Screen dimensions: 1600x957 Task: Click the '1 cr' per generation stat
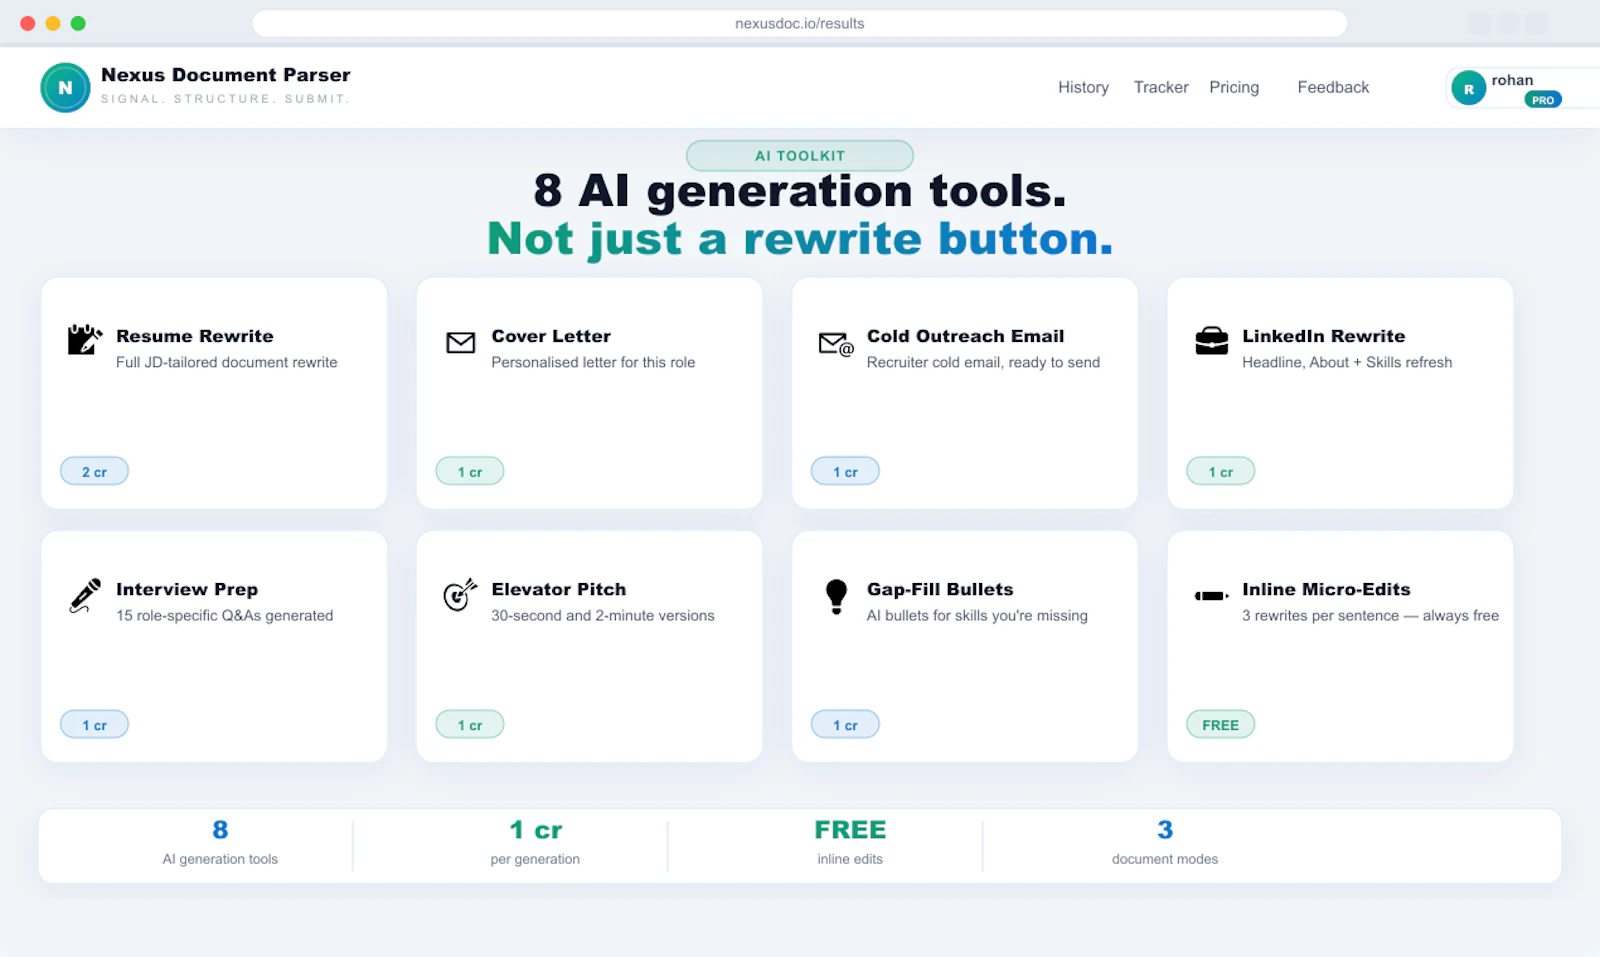[535, 830]
